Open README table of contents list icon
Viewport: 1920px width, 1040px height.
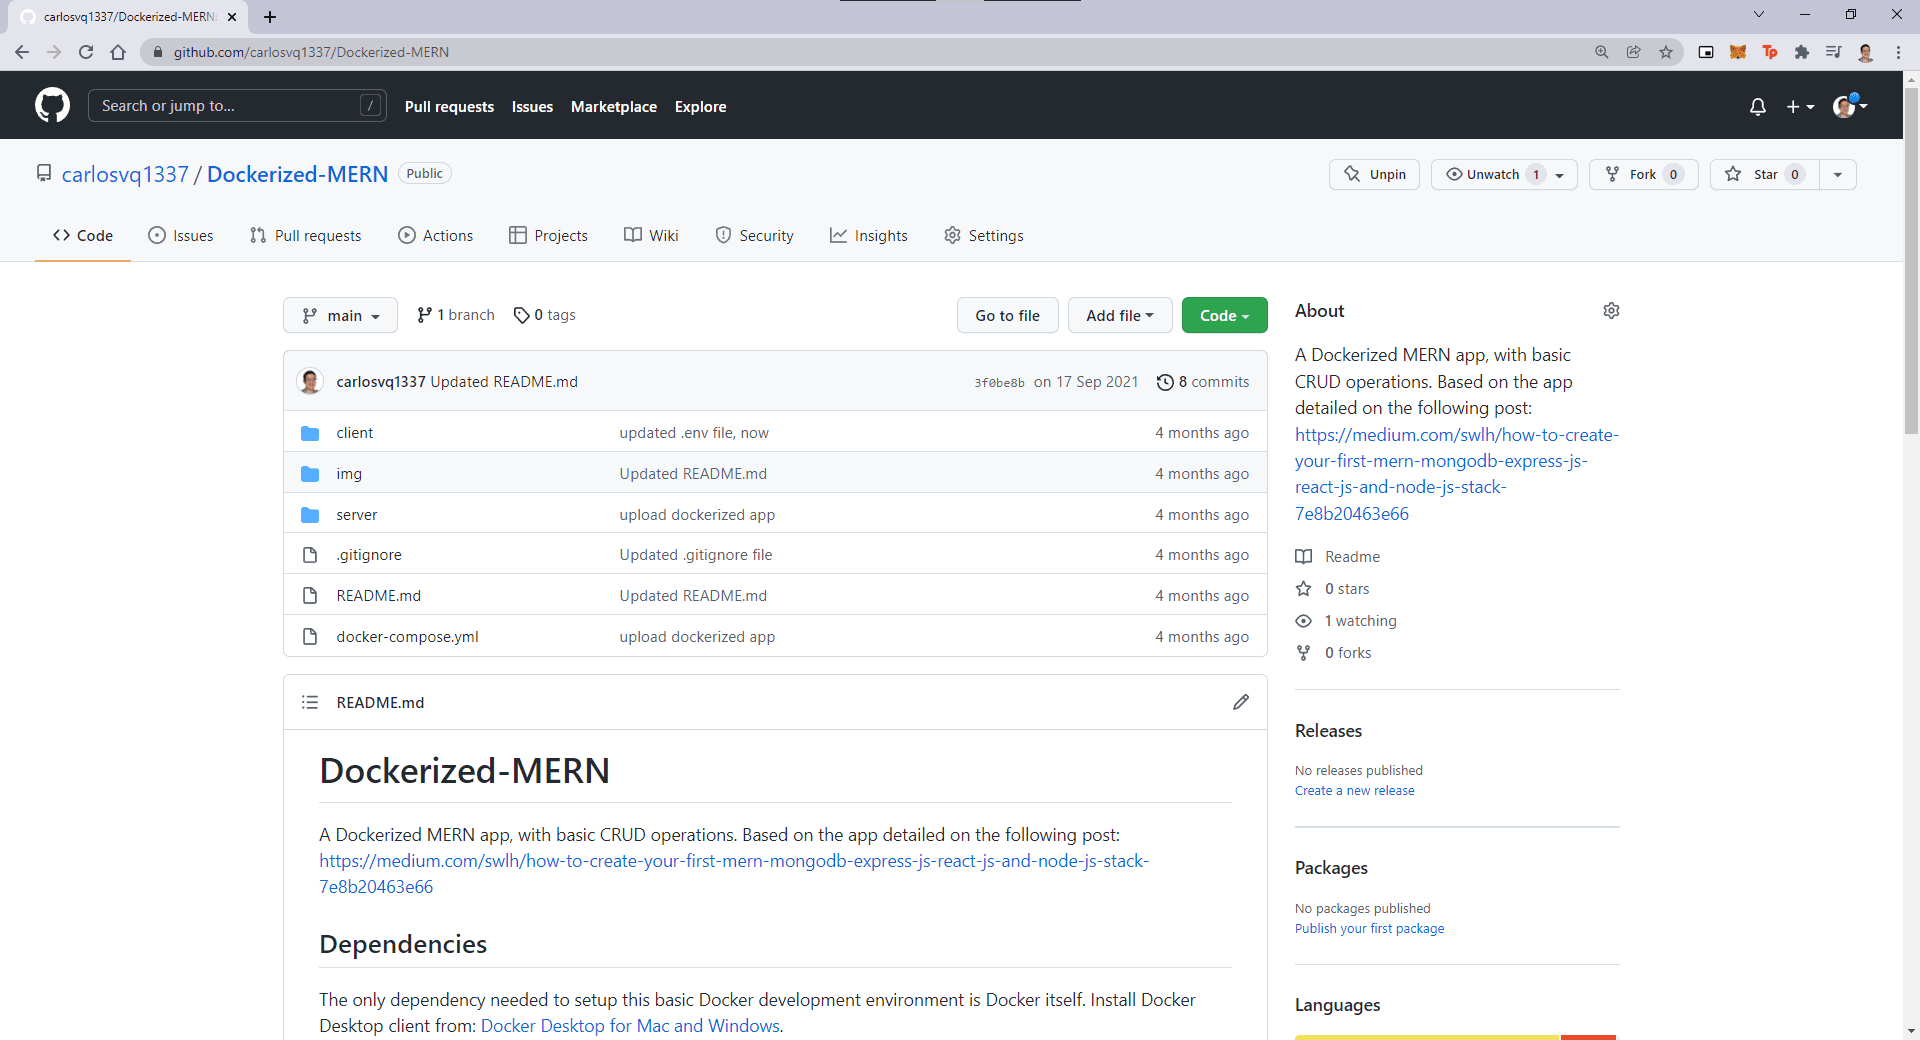coord(310,702)
